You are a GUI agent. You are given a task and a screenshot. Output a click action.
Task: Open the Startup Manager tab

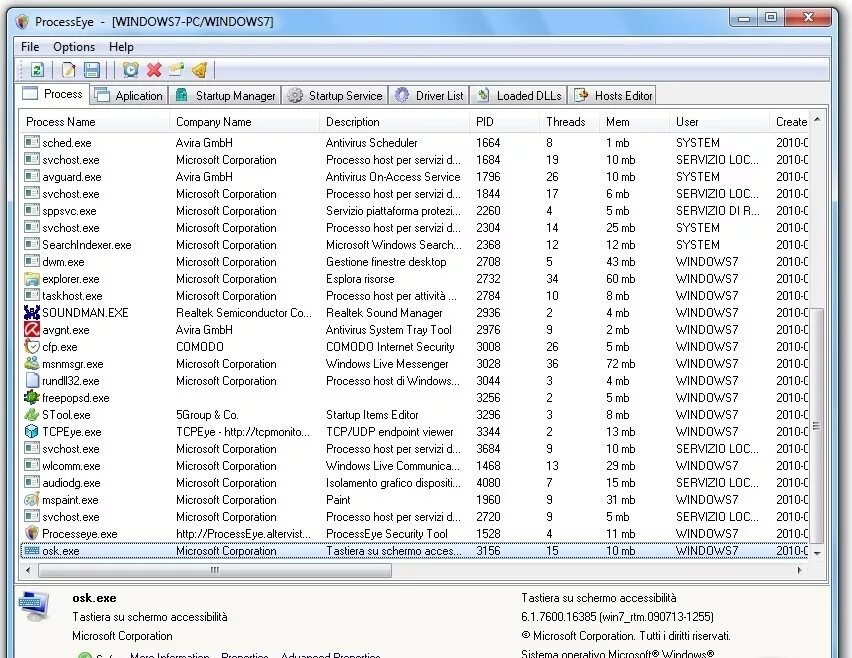pos(224,96)
